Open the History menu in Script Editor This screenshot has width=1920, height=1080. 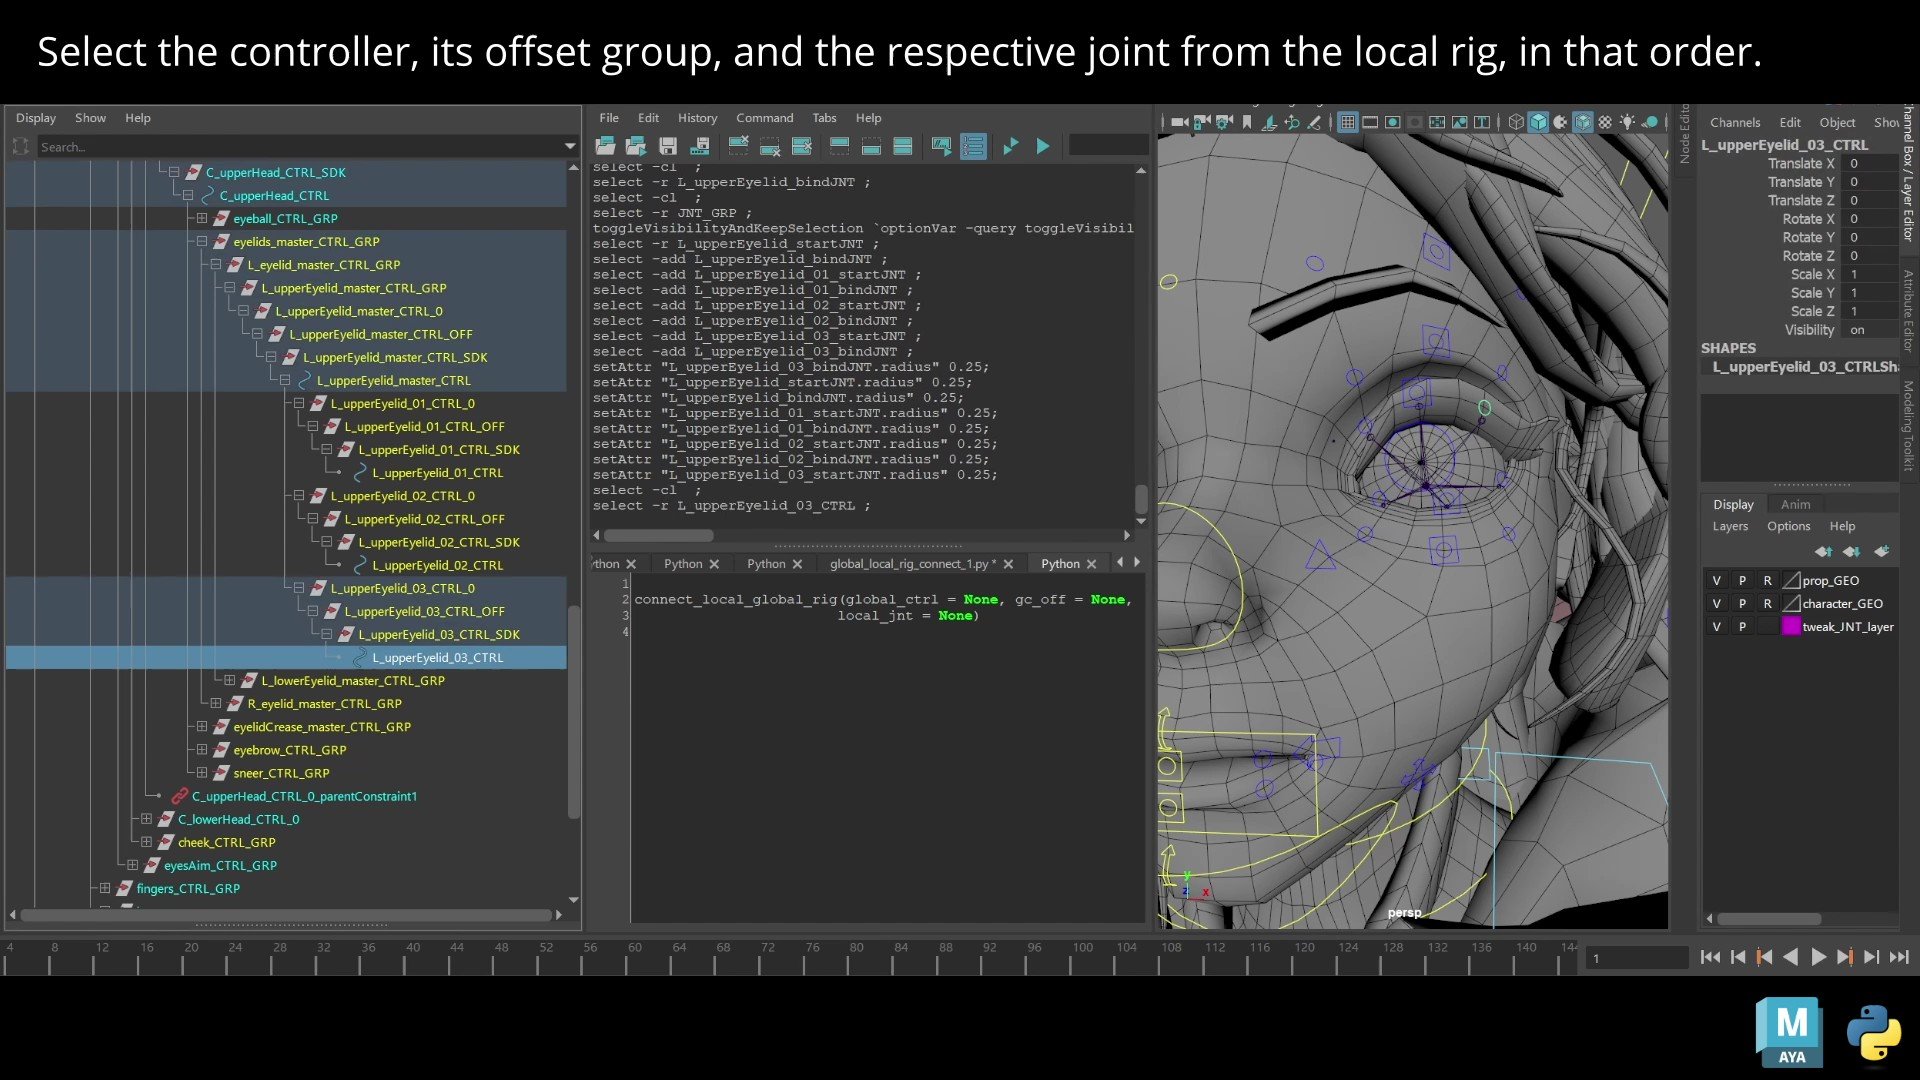click(x=697, y=118)
